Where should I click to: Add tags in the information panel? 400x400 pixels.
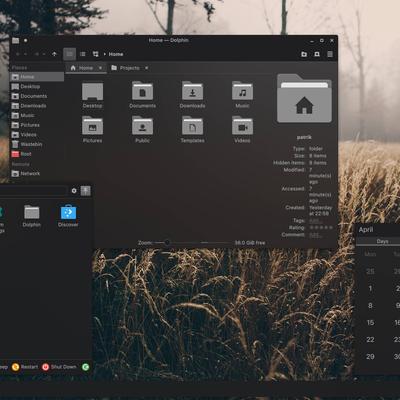pos(315,221)
